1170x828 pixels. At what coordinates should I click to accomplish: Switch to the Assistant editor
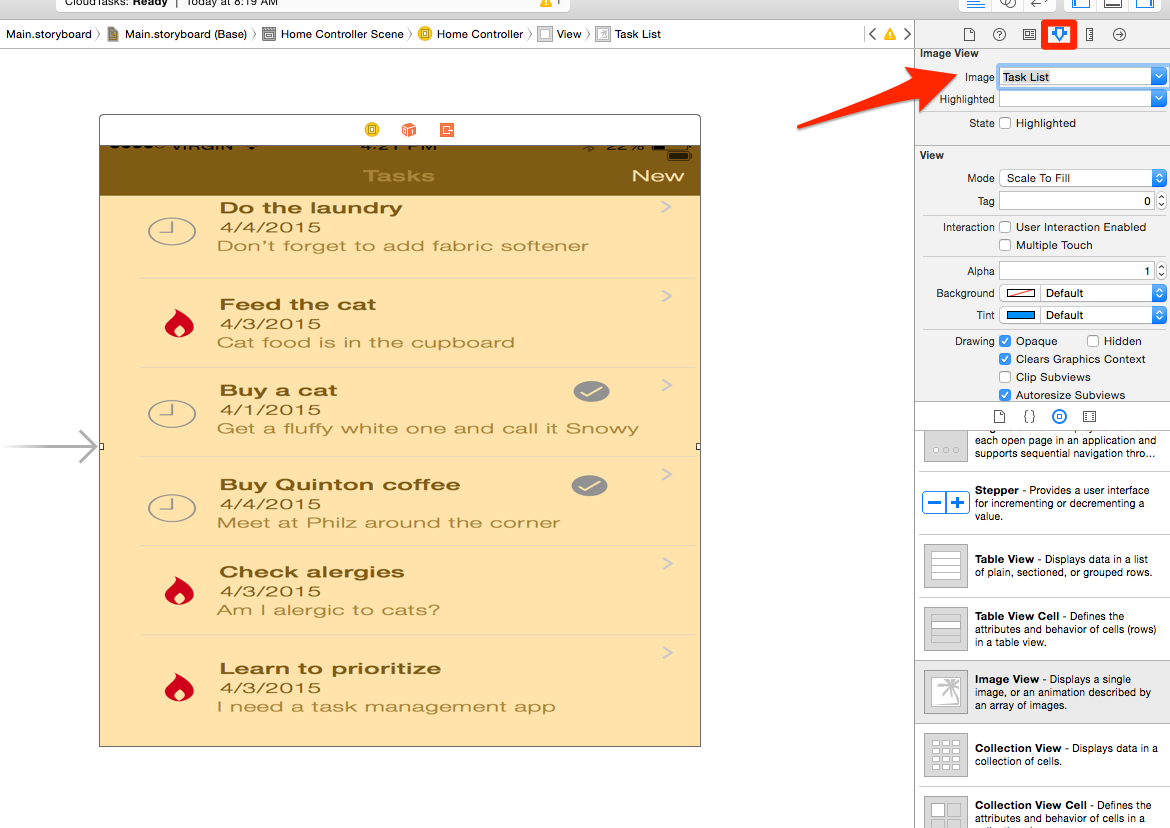pyautogui.click(x=1007, y=3)
